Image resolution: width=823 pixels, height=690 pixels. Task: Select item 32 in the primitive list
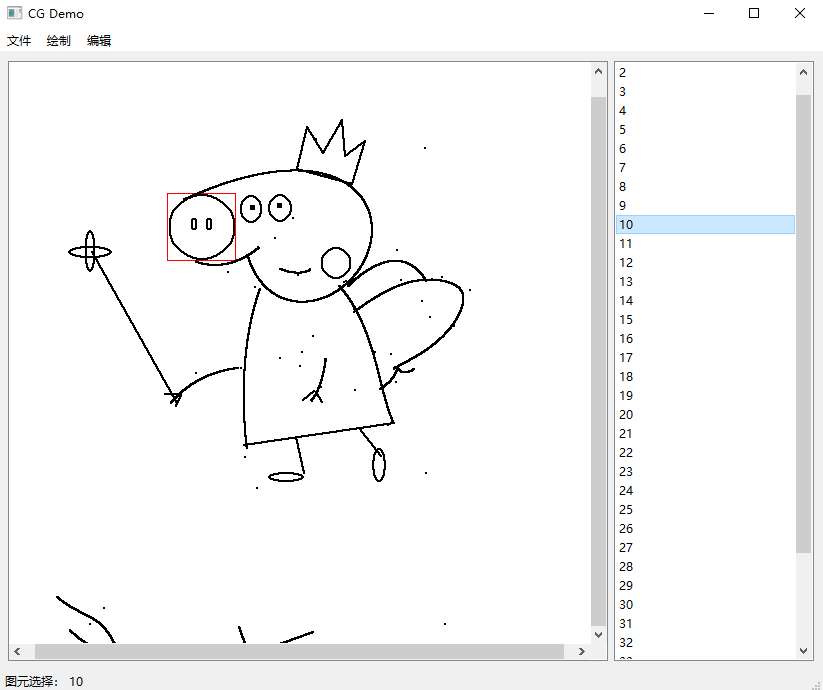[705, 642]
